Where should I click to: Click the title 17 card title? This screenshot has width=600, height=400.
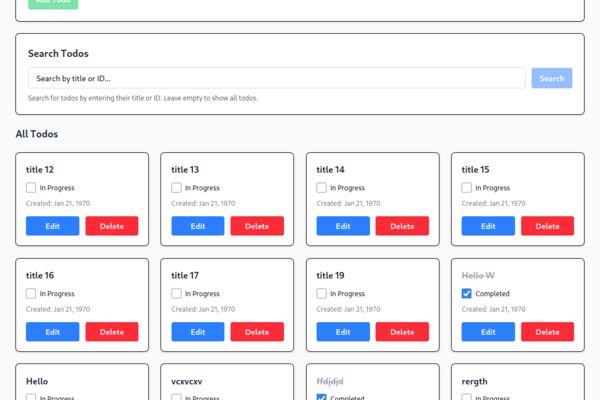coord(185,275)
